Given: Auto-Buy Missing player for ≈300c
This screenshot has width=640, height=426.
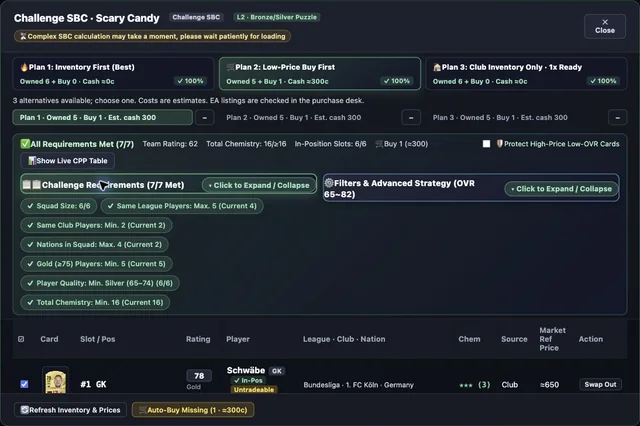Looking at the screenshot, I should (193, 410).
